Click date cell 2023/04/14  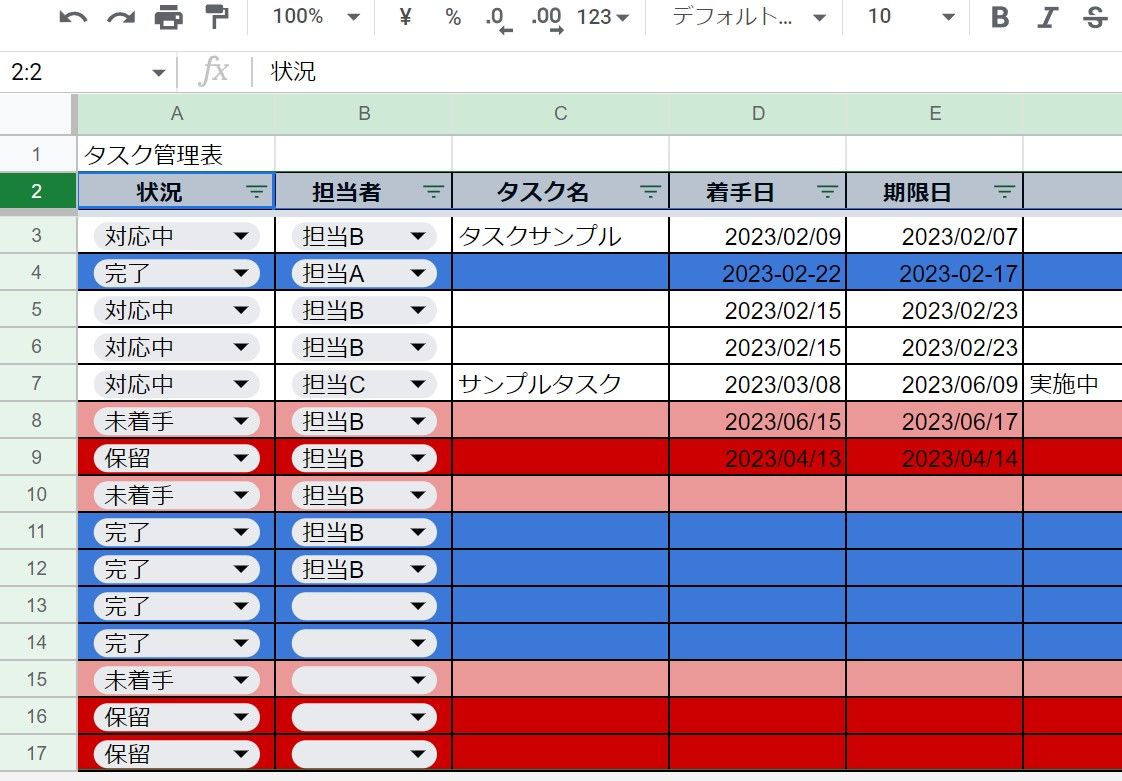coord(935,457)
